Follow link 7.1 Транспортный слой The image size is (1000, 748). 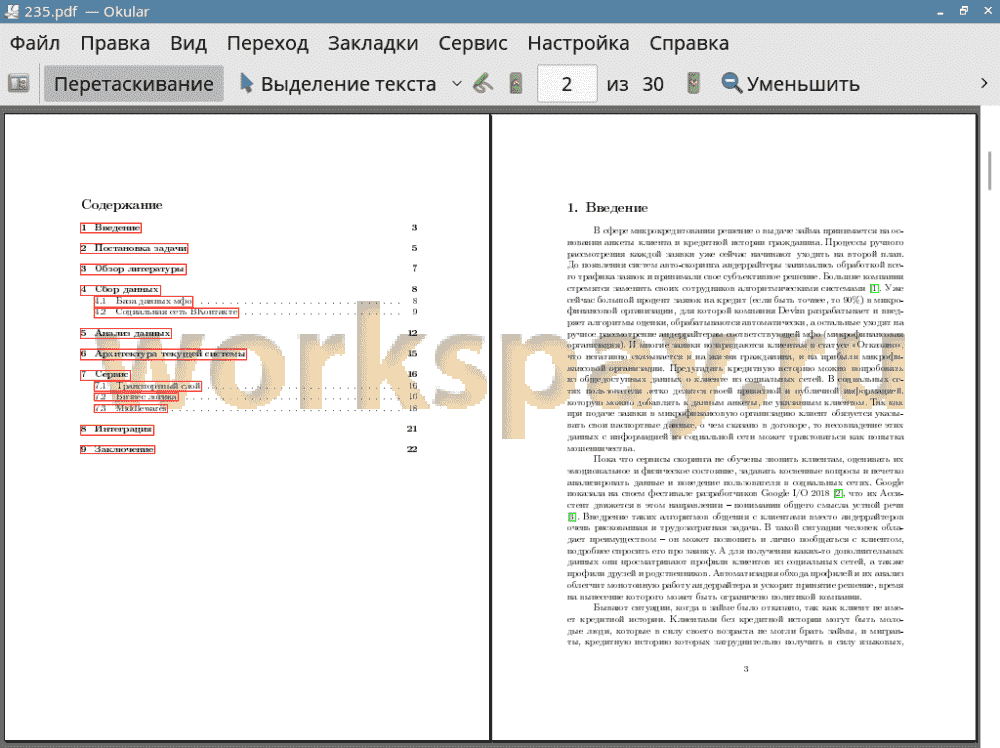click(148, 386)
